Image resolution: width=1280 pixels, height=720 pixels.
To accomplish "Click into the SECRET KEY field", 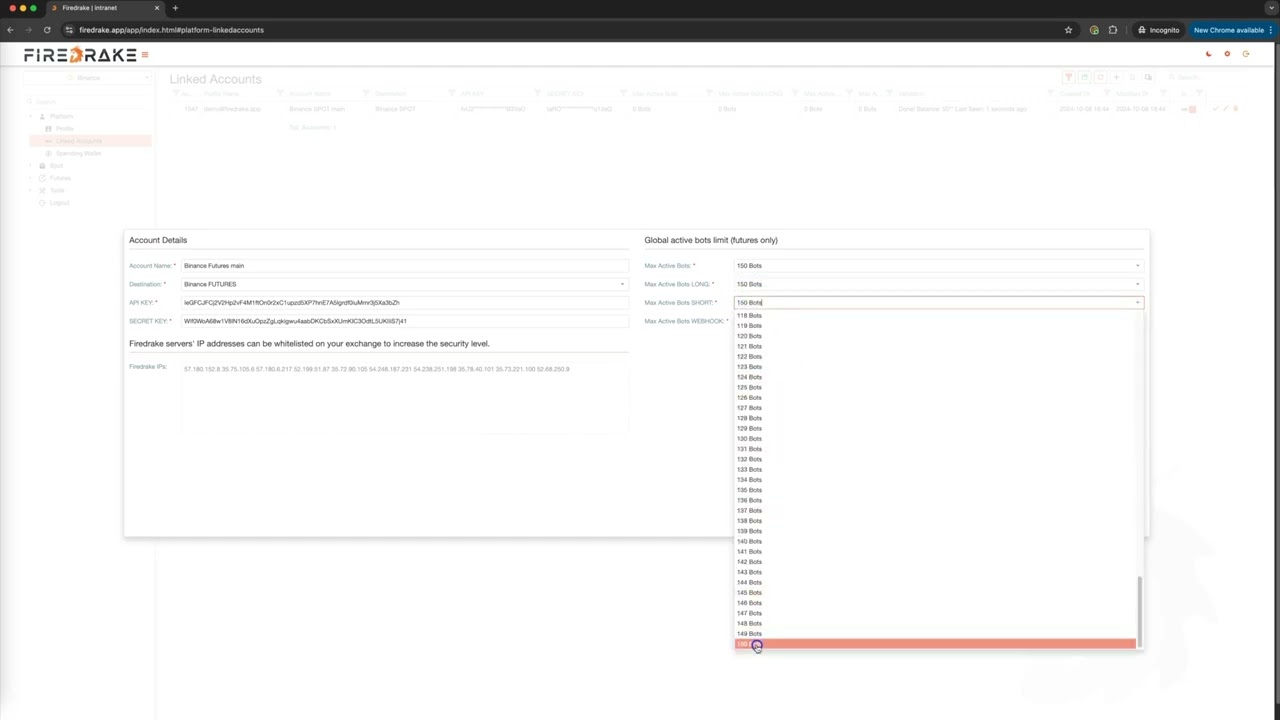I will [x=404, y=321].
